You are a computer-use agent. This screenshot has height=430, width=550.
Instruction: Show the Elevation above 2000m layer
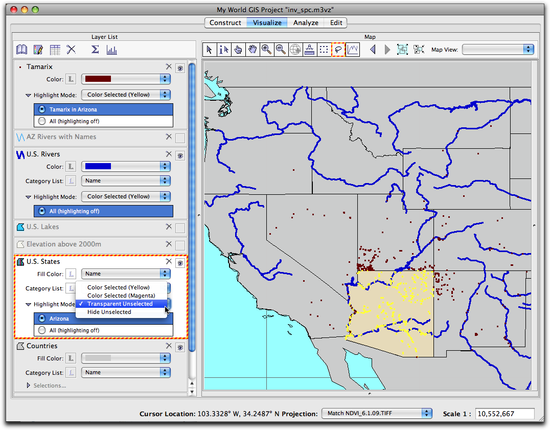tap(180, 245)
